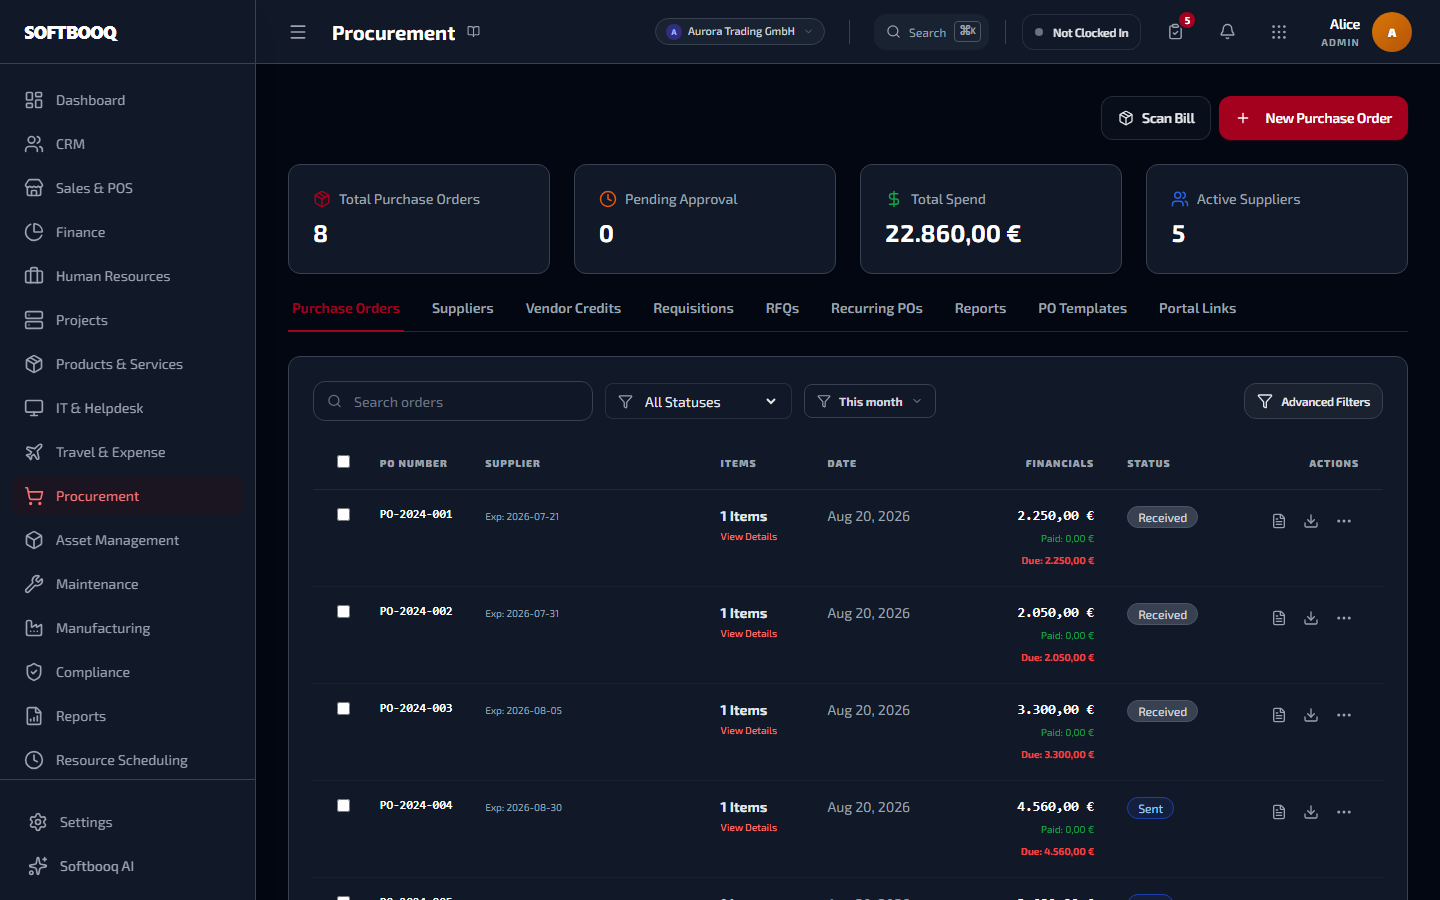This screenshot has height=900, width=1440.
Task: Click the SOFTBOOQ logo
Action: click(x=71, y=32)
